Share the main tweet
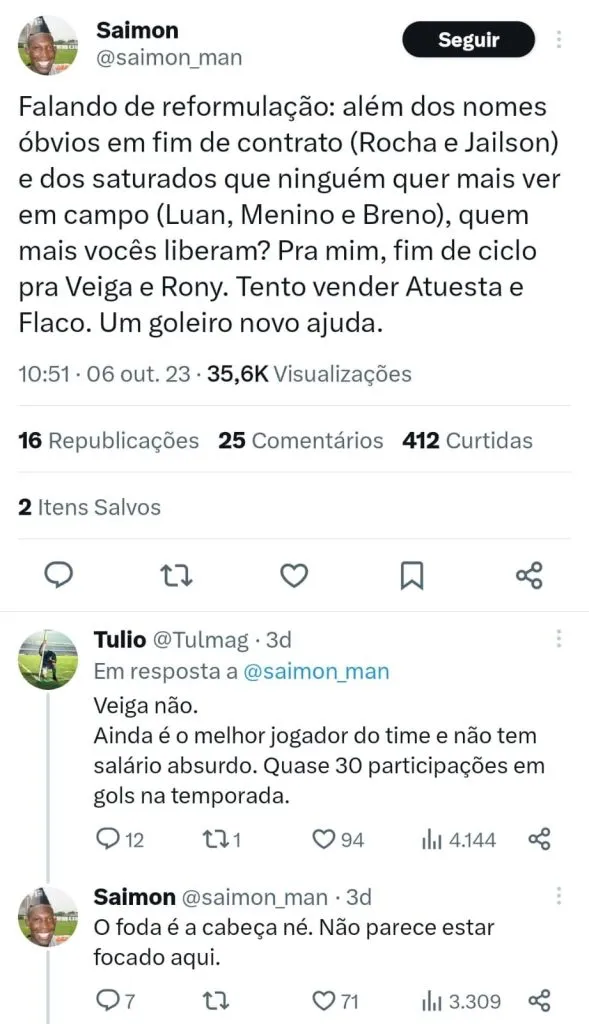The image size is (589, 1024). 529,575
